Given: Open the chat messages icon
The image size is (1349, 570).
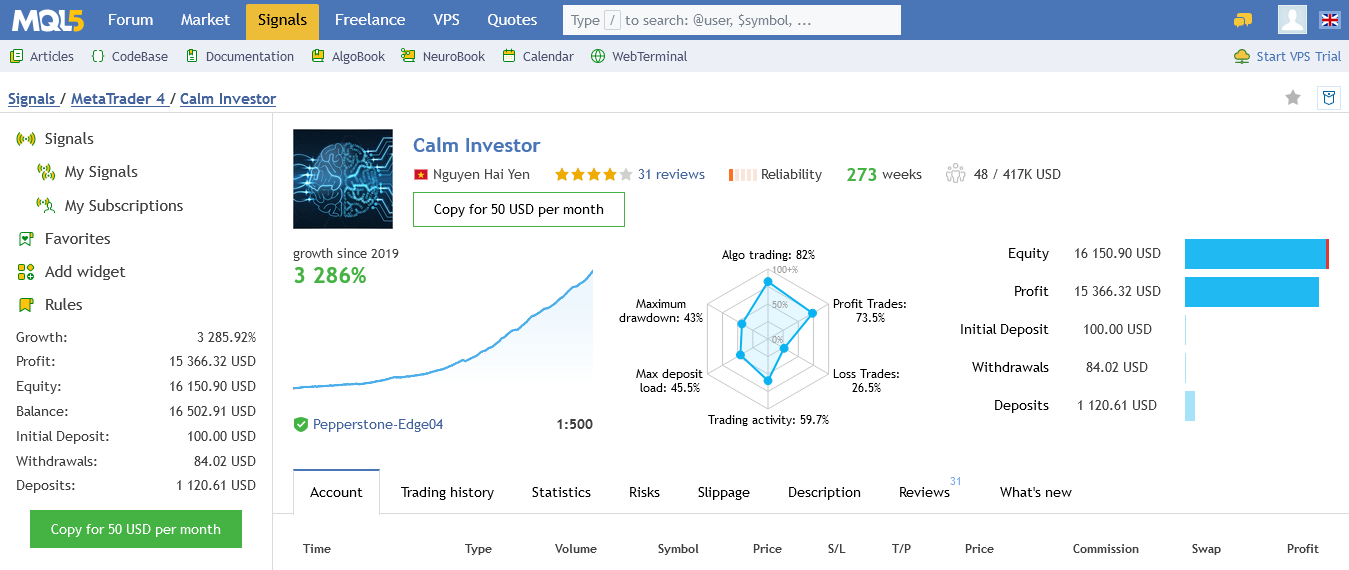Looking at the screenshot, I should pos(1243,20).
